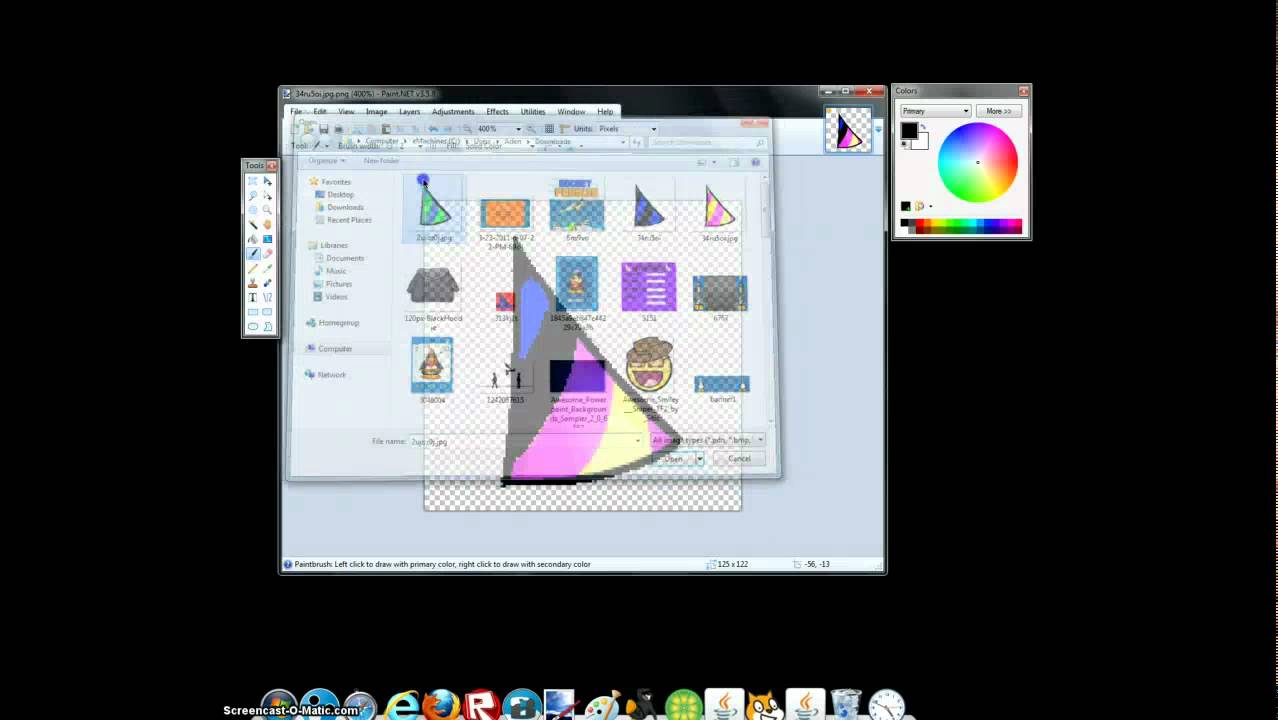Select the Color Picker tool
This screenshot has width=1278, height=720.
(267, 268)
